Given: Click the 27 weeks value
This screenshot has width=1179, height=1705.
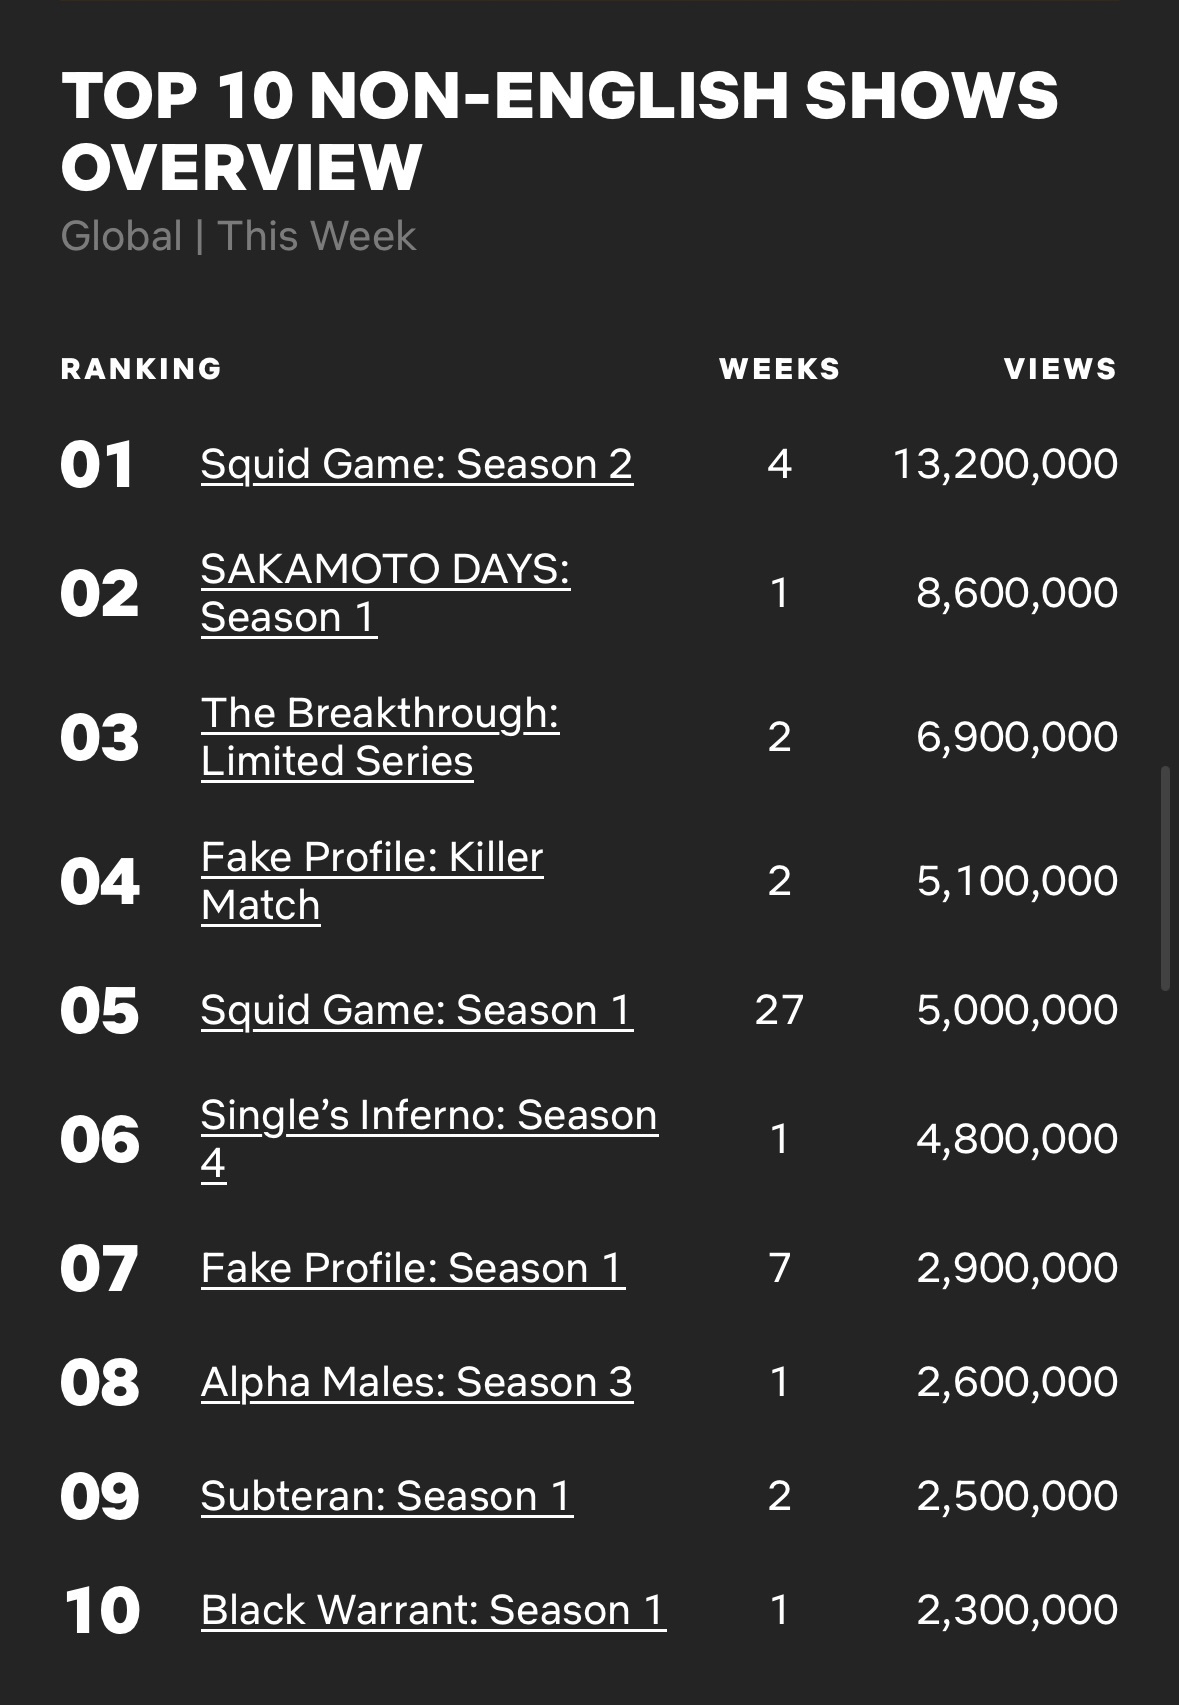Looking at the screenshot, I should (x=780, y=1010).
